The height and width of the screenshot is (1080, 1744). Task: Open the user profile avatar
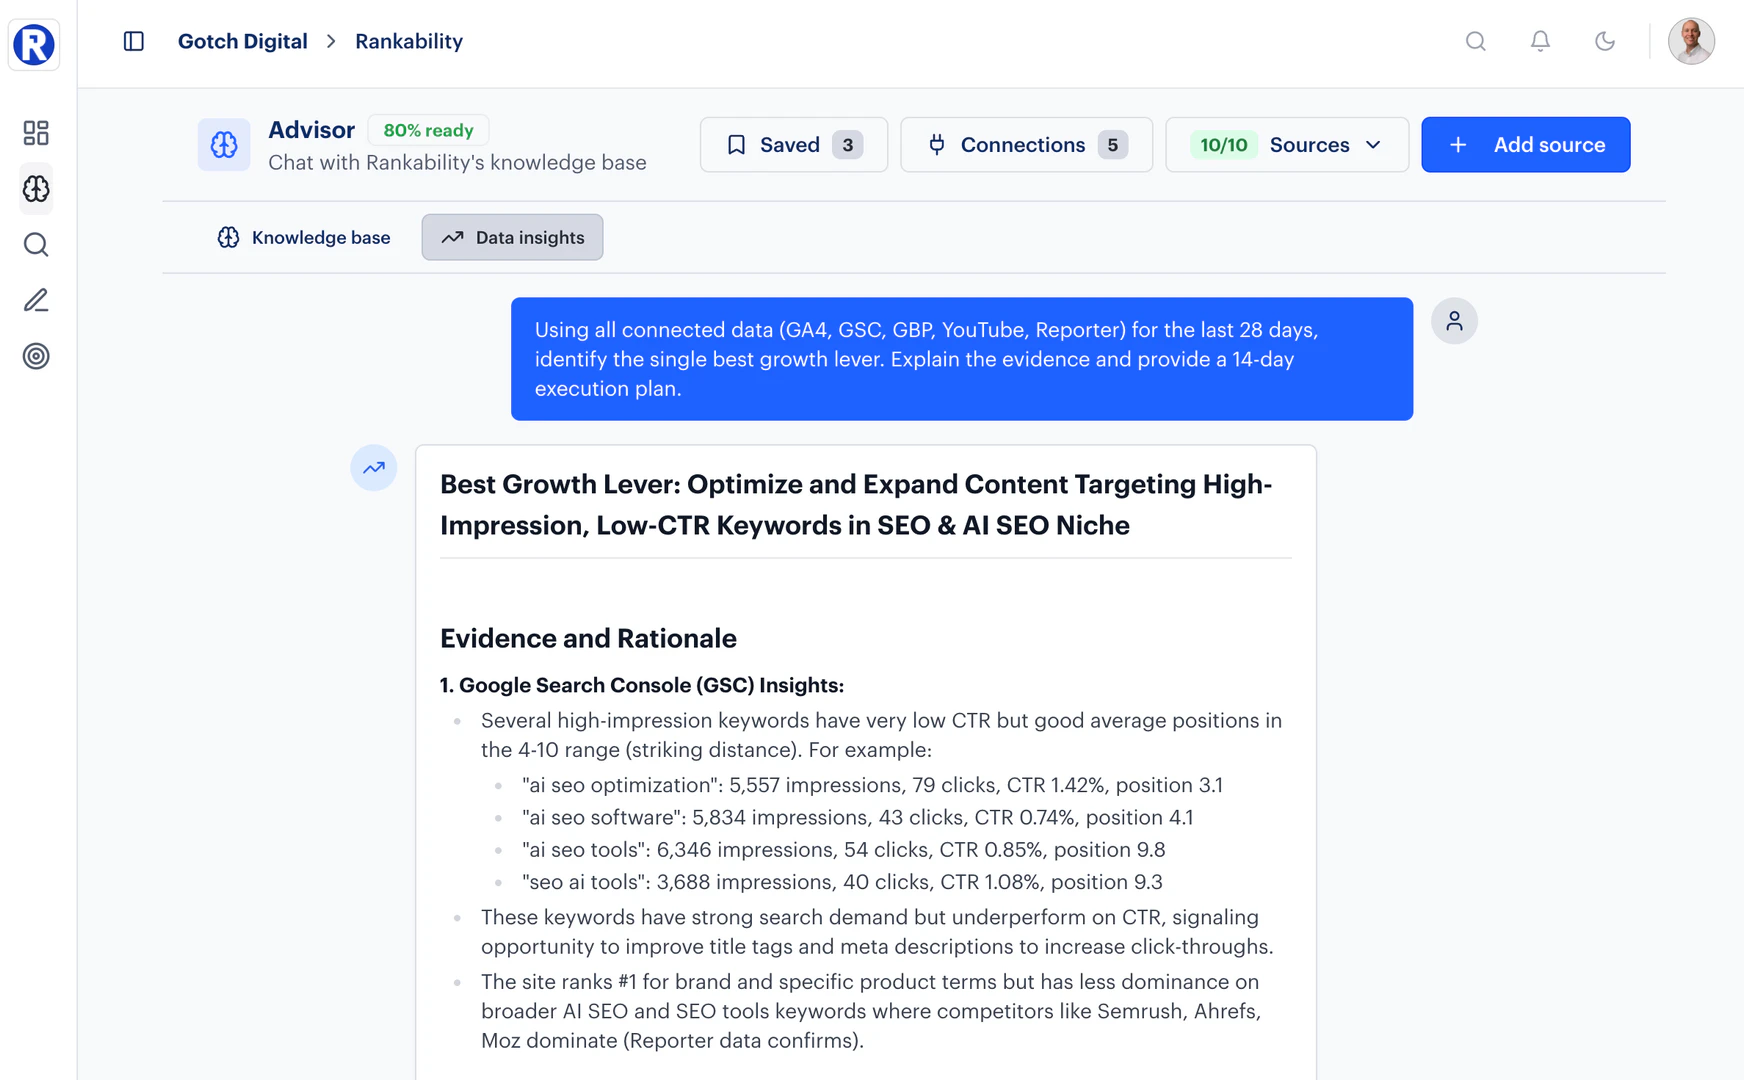[x=1691, y=41]
